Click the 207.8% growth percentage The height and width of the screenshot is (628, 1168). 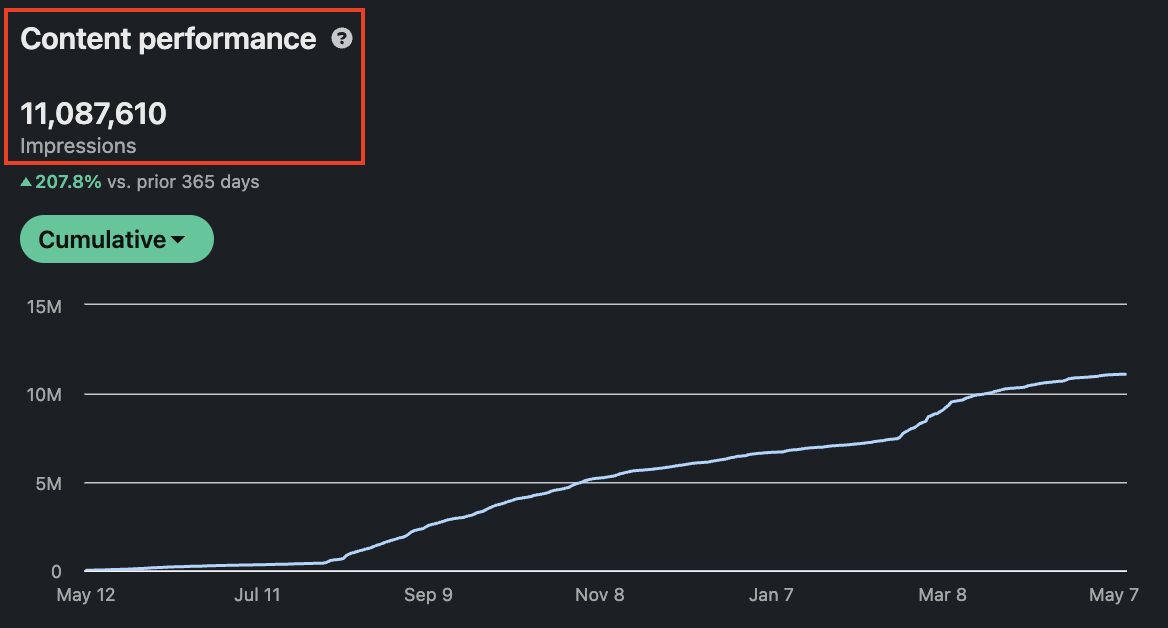click(68, 182)
